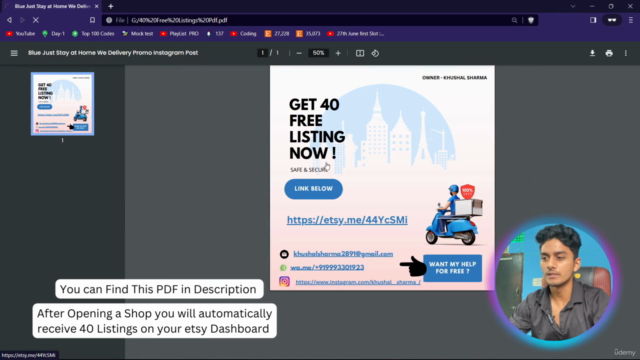Toggle the browser sidebar panel icon

tap(593, 20)
